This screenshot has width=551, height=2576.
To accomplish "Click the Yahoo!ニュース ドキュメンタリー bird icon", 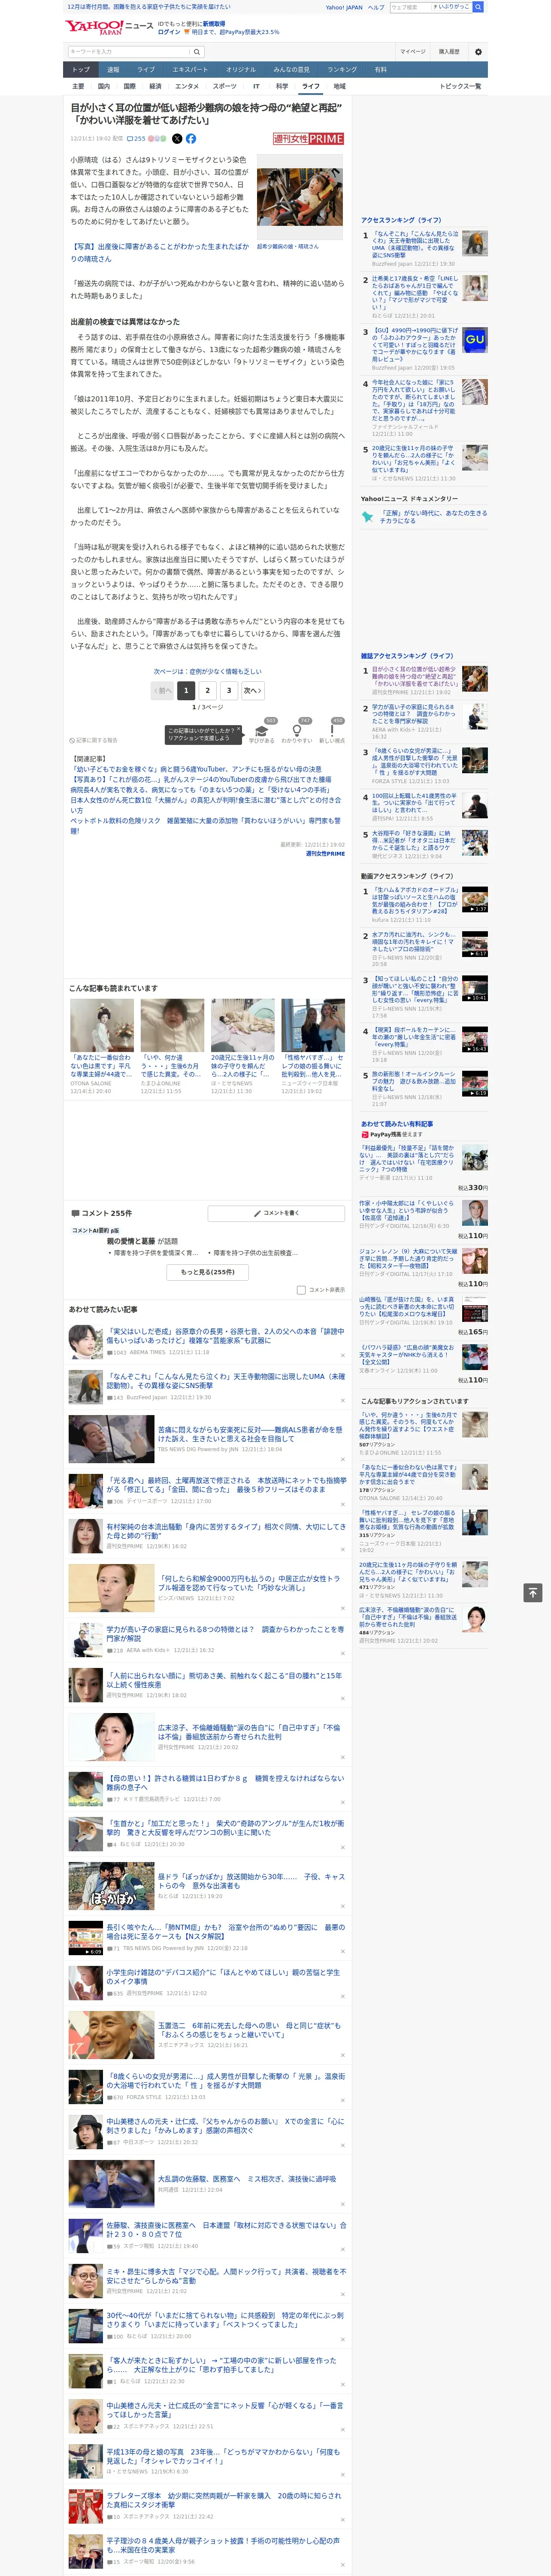I will pyautogui.click(x=367, y=517).
